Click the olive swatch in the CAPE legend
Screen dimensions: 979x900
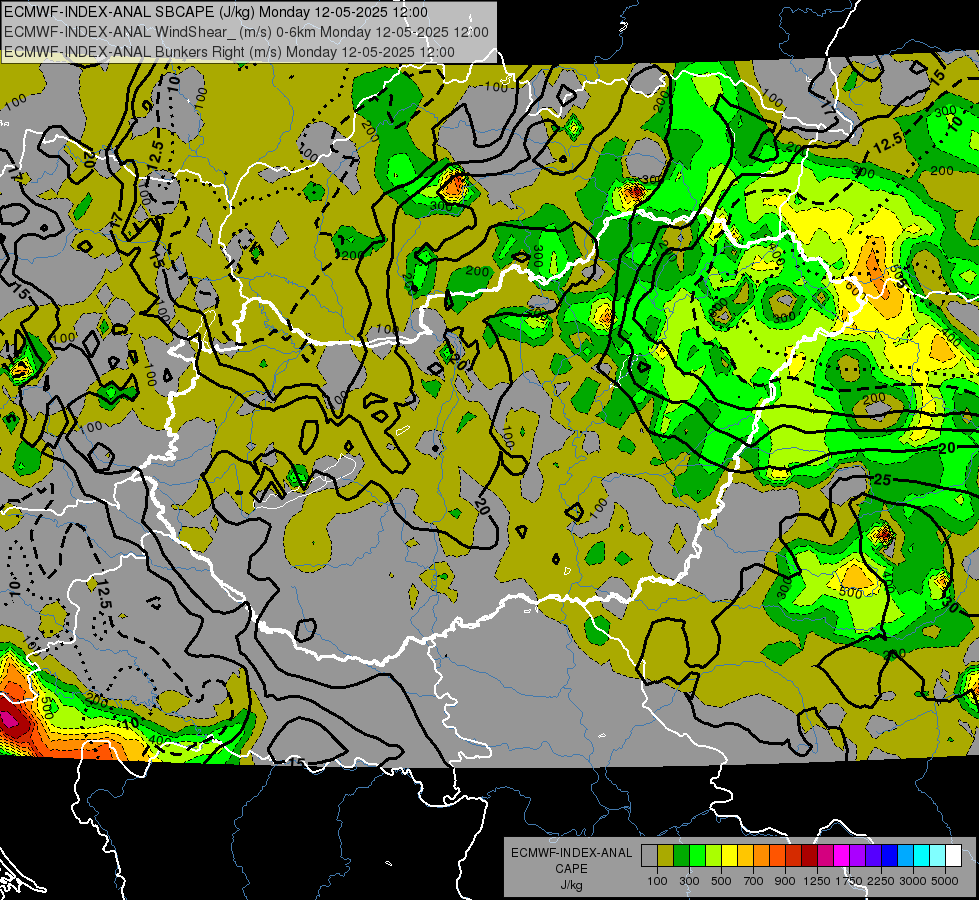tap(666, 856)
